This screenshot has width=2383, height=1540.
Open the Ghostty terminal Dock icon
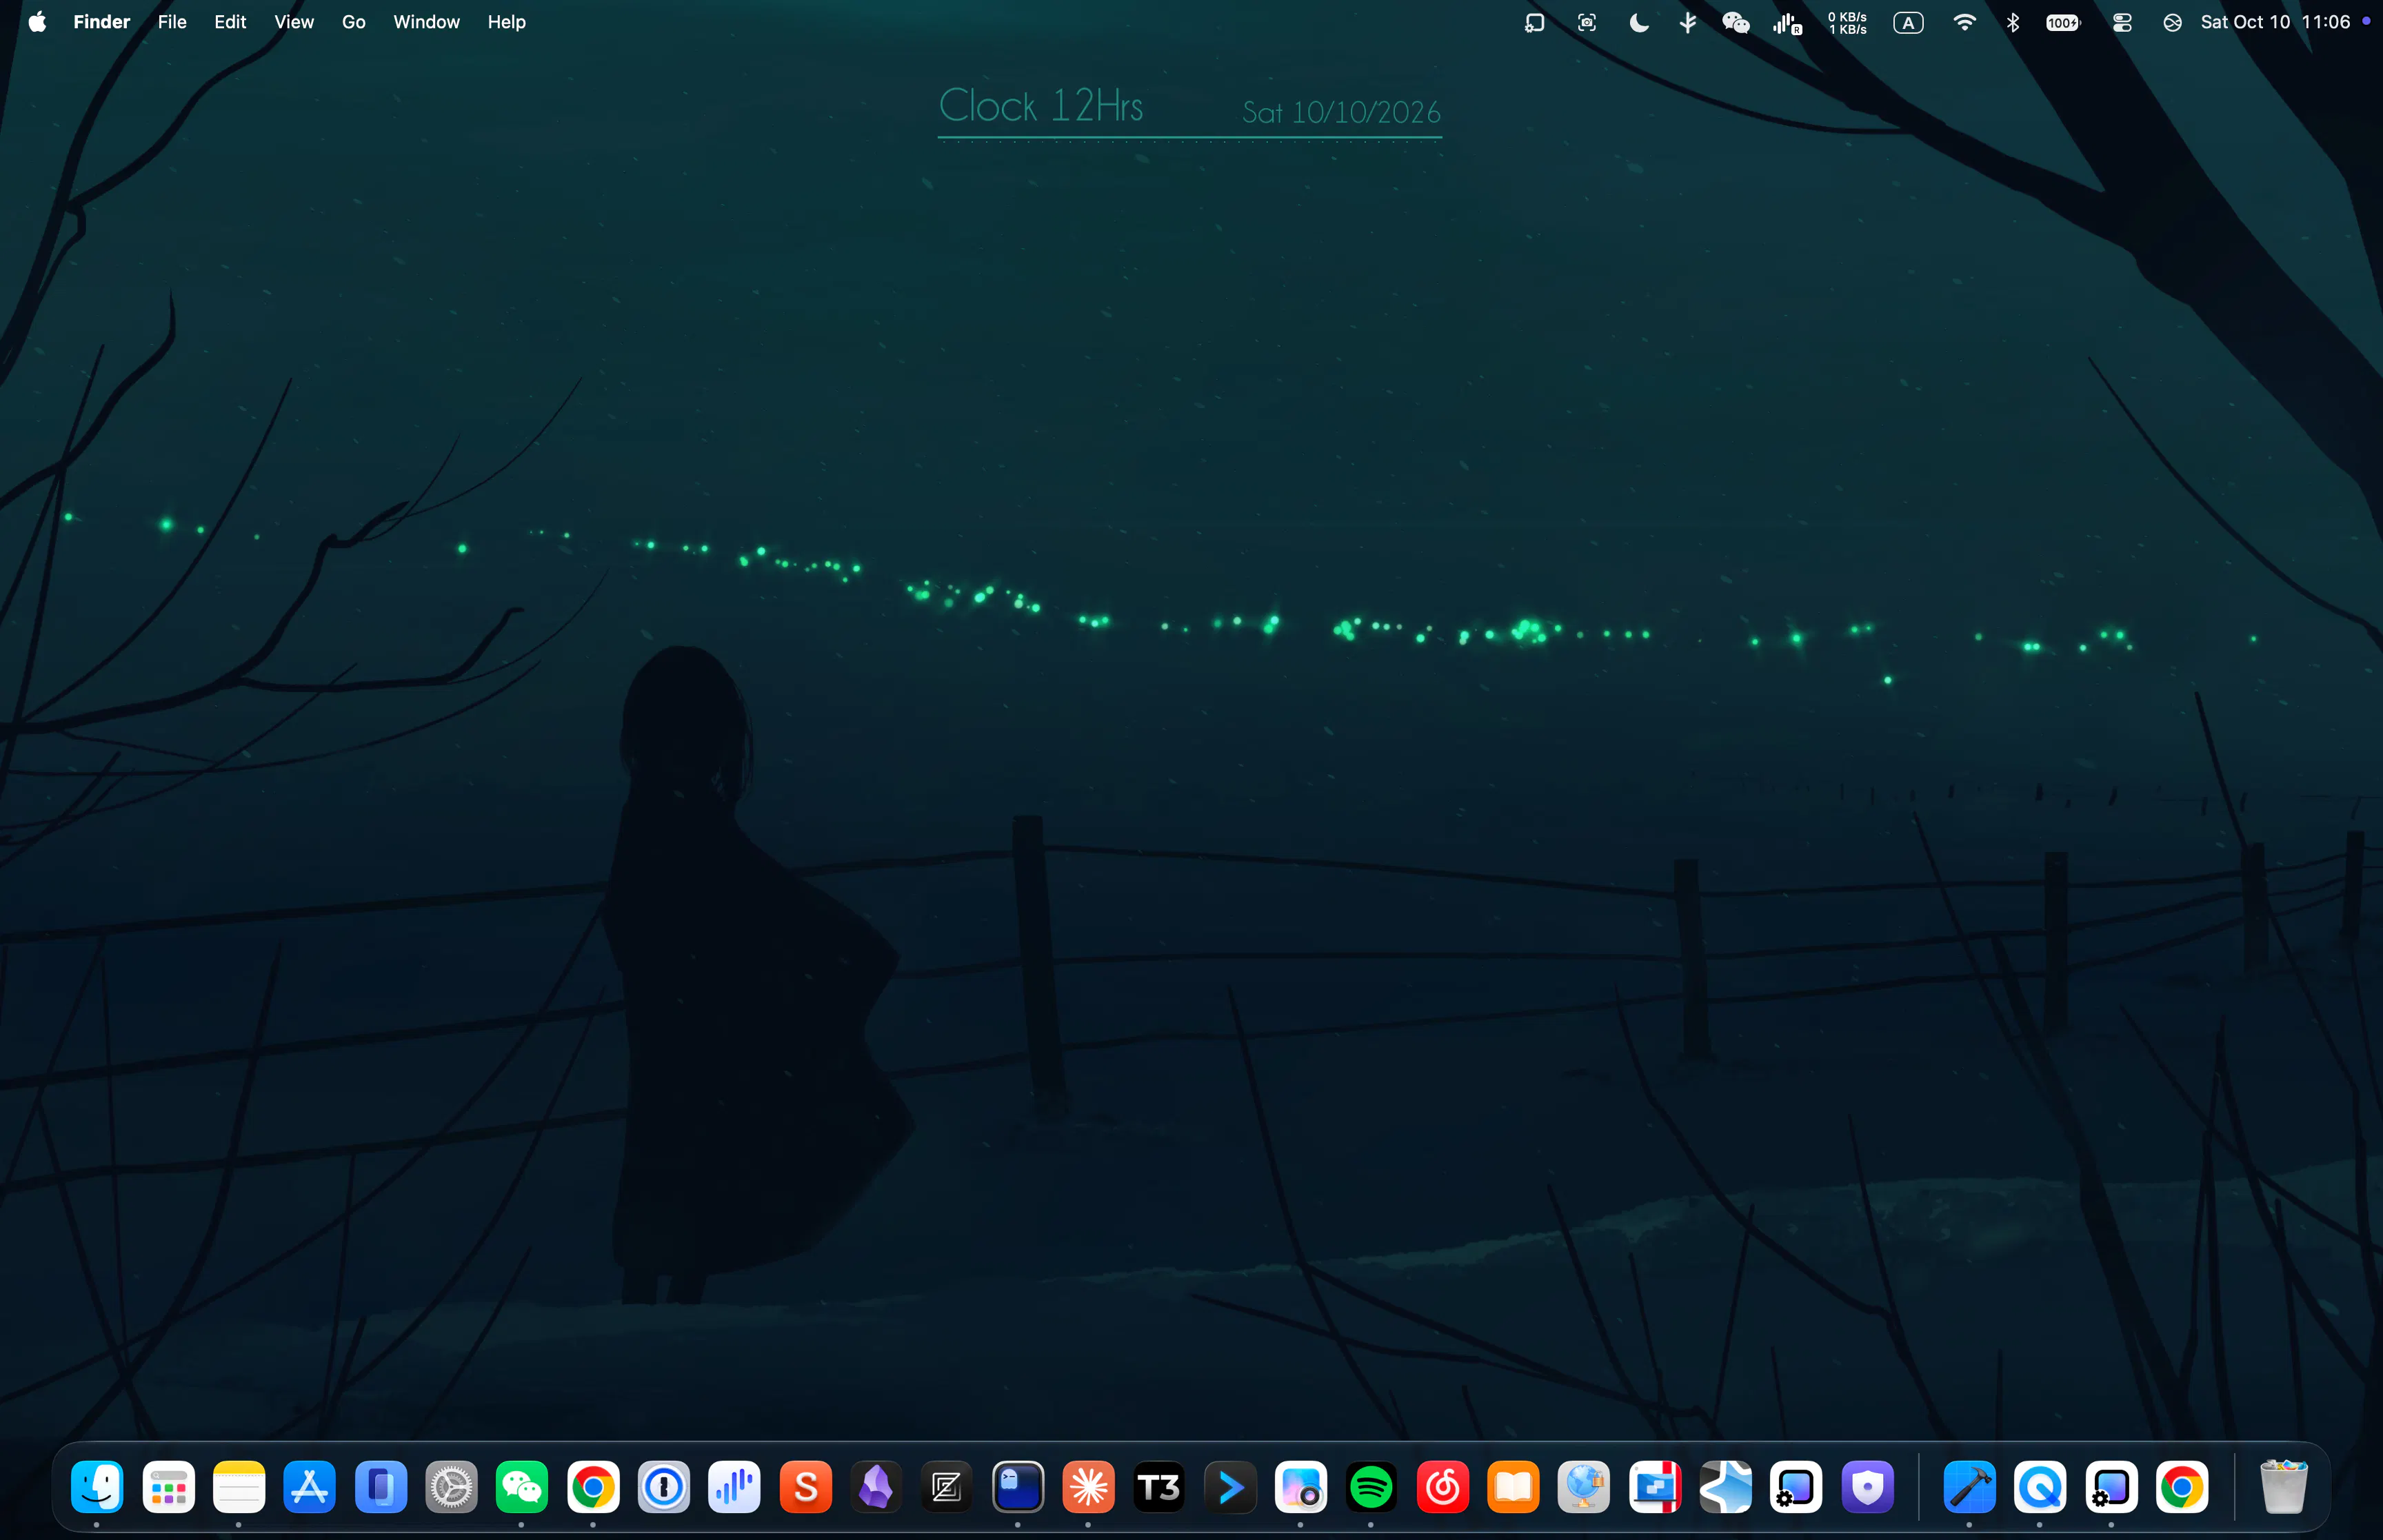click(x=1018, y=1487)
